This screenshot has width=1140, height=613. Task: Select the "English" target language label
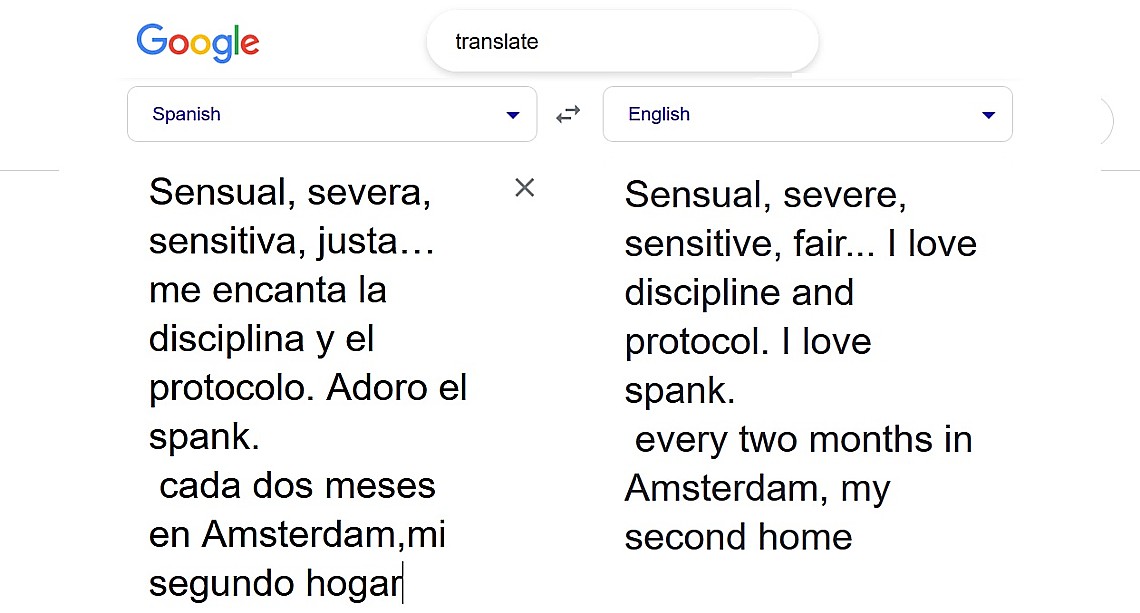(x=659, y=114)
